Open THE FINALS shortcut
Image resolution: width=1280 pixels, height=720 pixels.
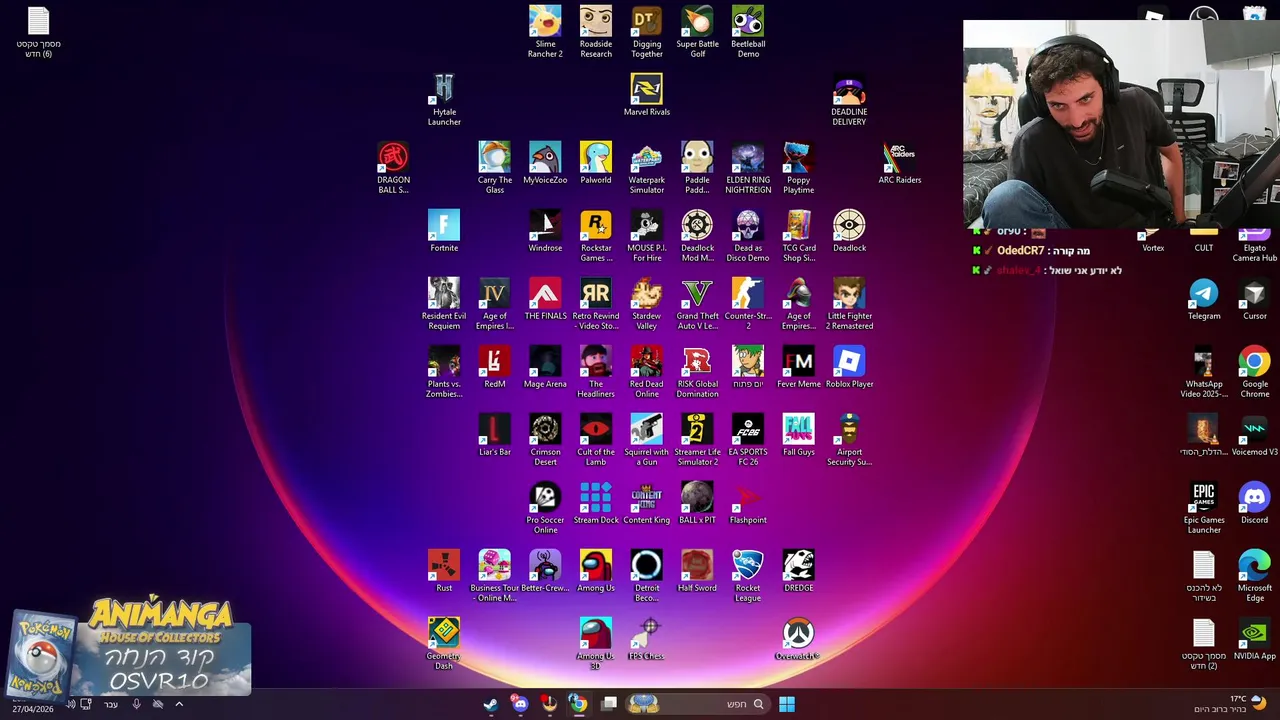pos(545,299)
